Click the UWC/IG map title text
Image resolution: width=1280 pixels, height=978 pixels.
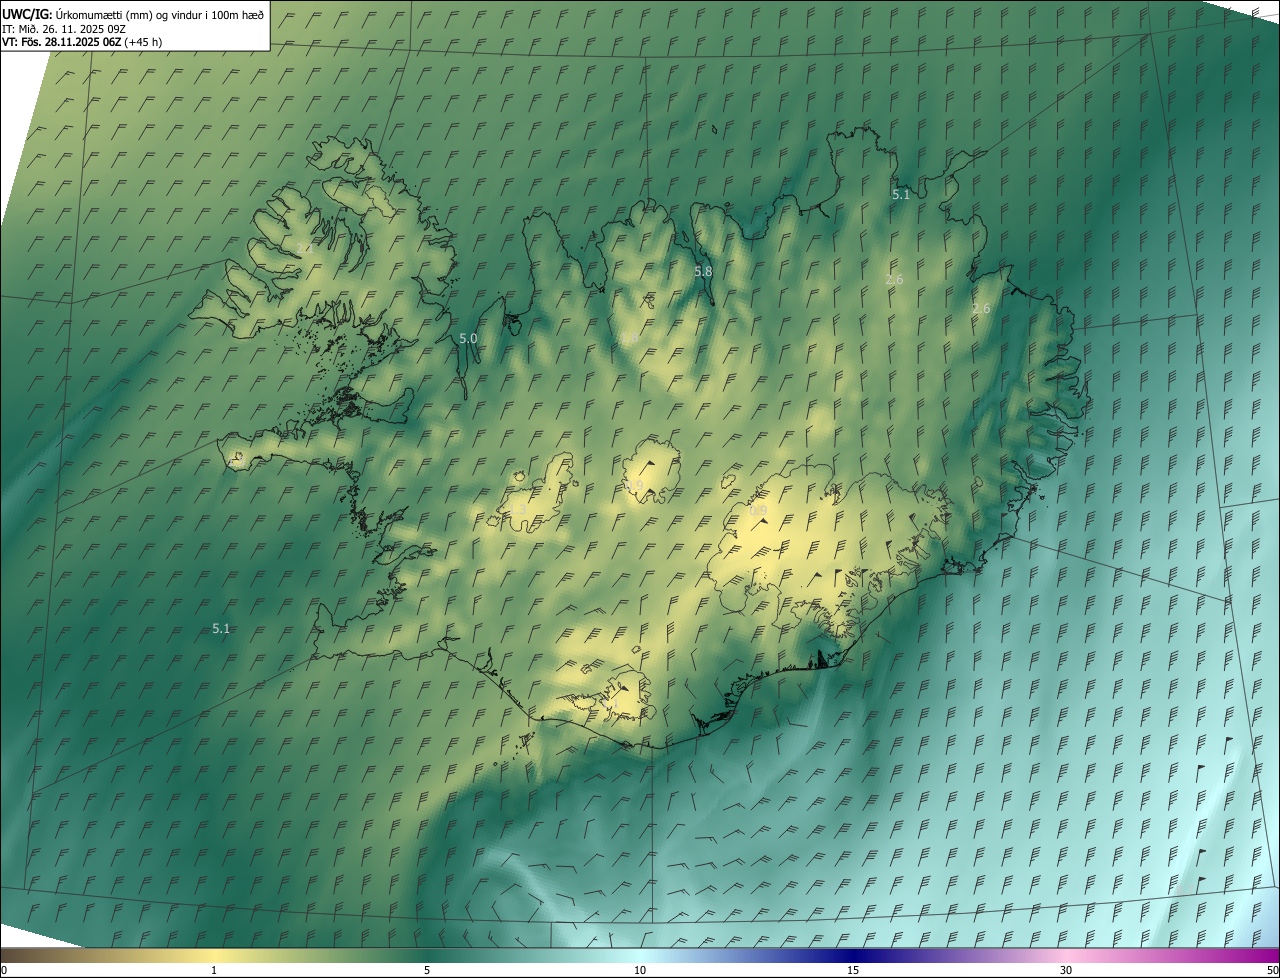(133, 14)
